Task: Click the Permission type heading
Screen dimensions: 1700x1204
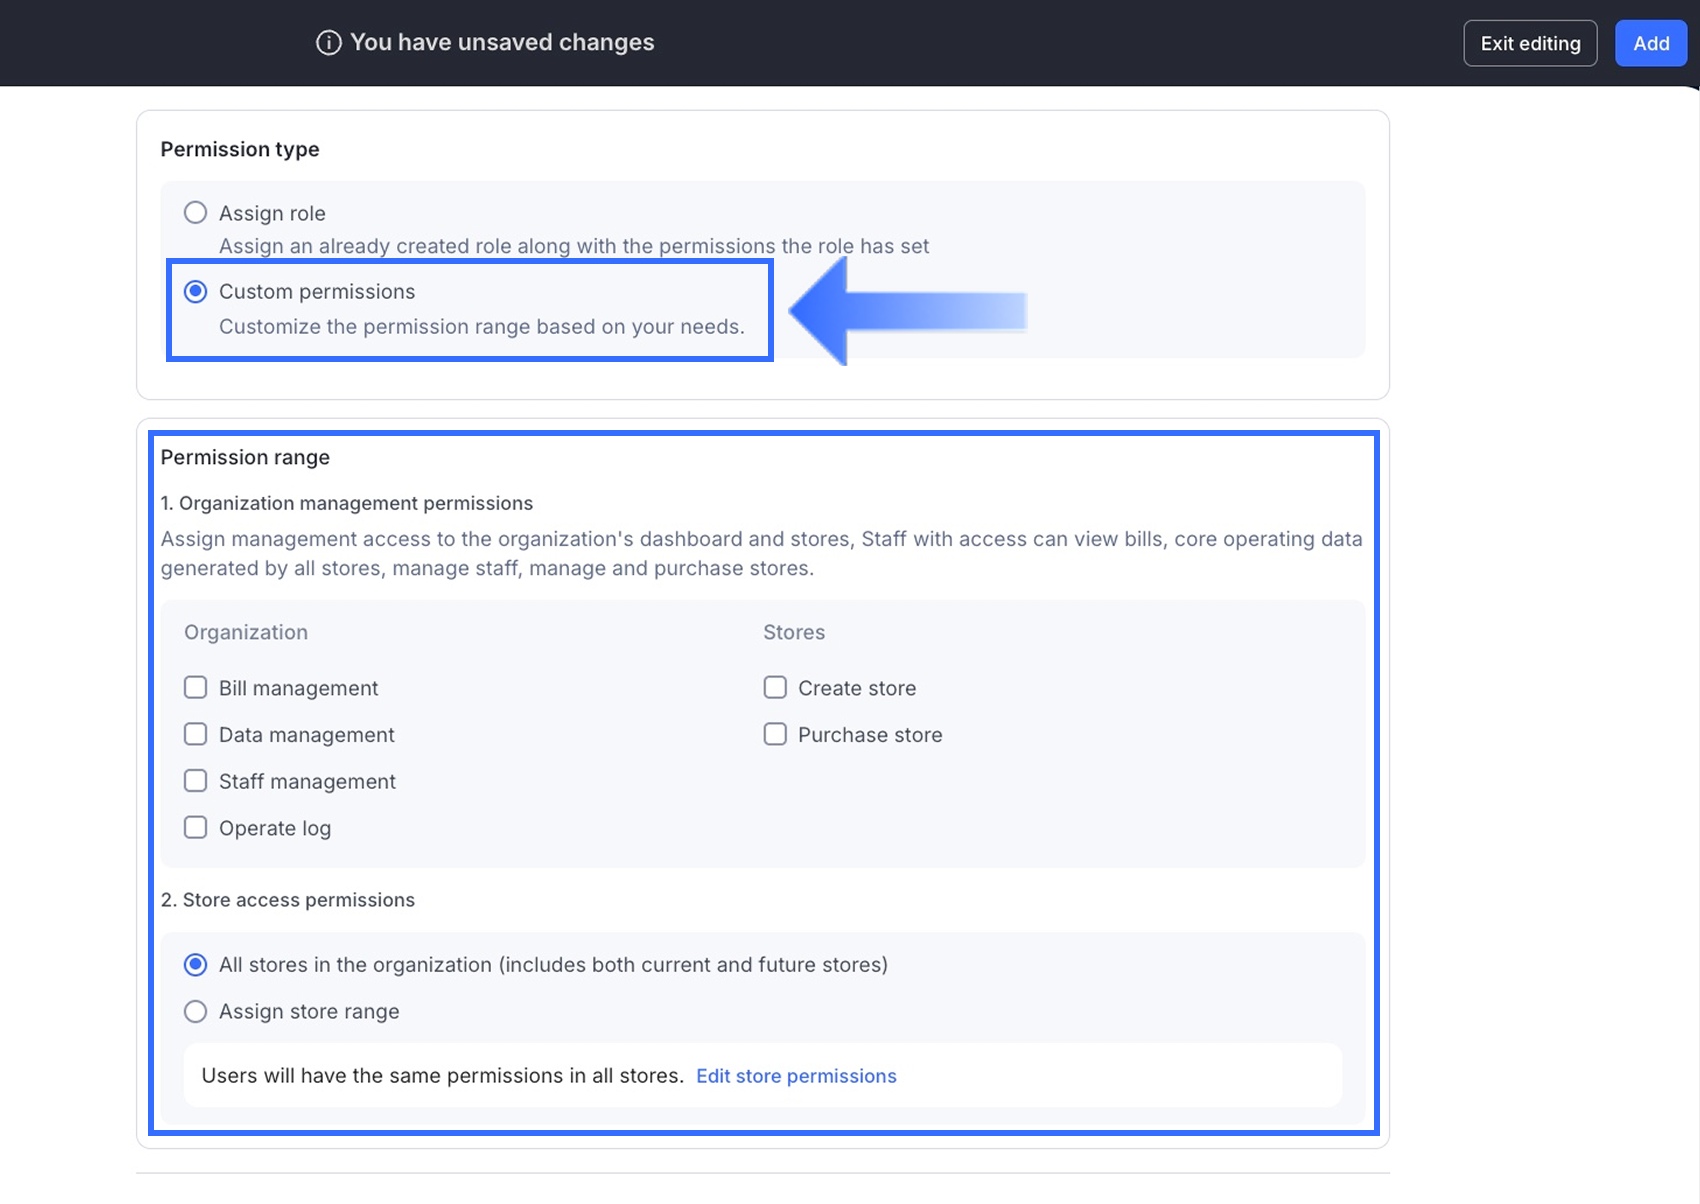Action: click(x=240, y=149)
